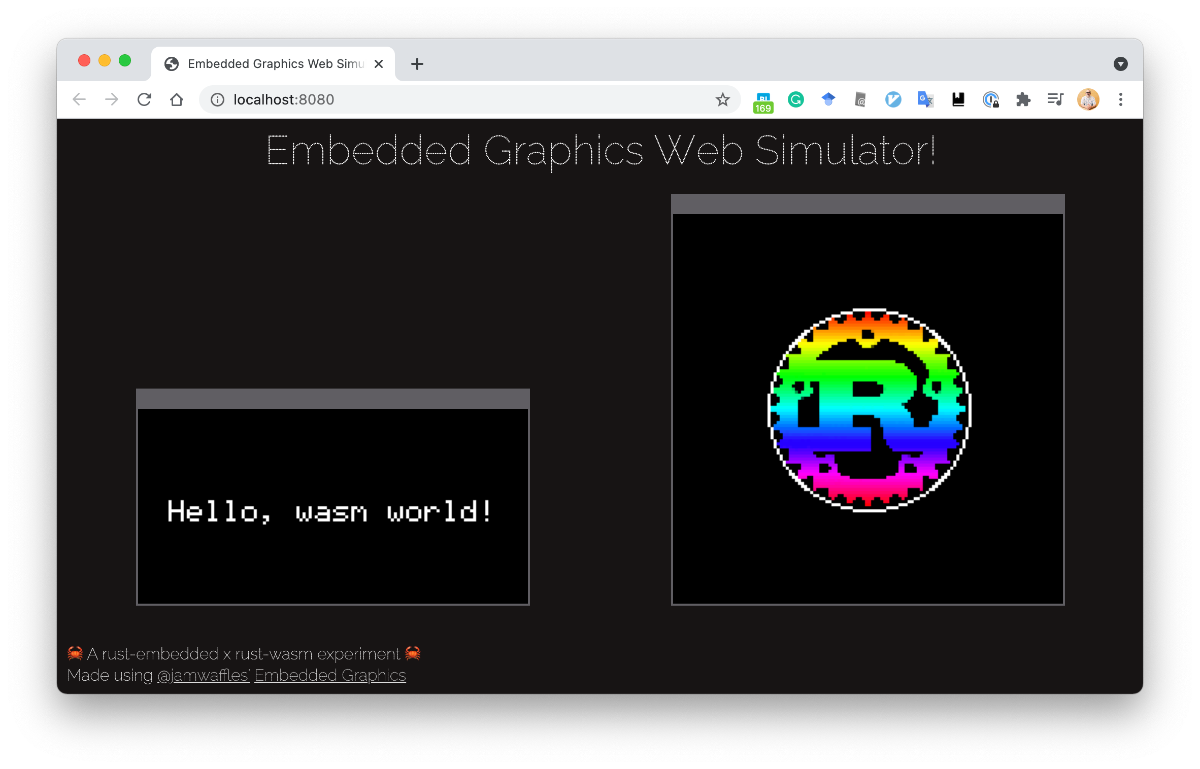
Task: Reload the localhost page
Action: pos(144,100)
